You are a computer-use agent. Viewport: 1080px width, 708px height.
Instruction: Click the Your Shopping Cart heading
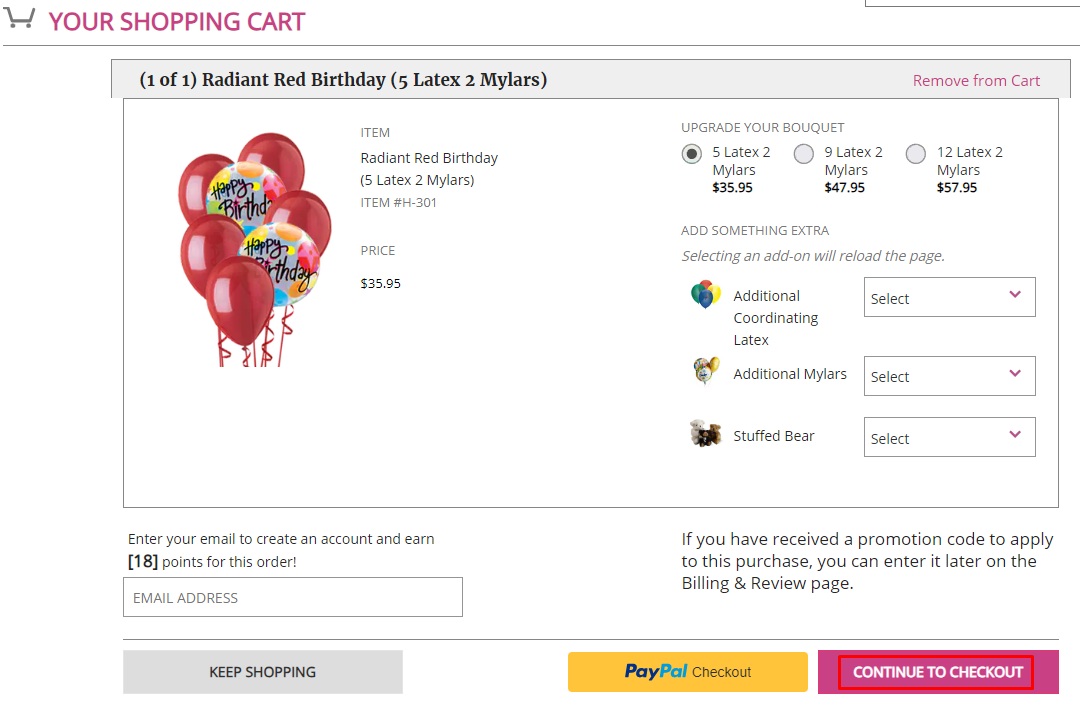[177, 21]
